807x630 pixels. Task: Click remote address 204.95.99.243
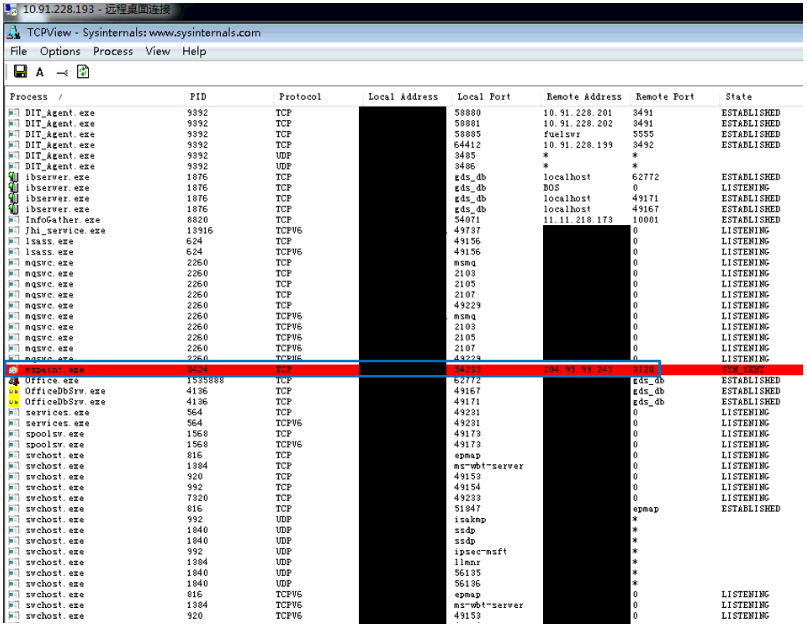(578, 370)
